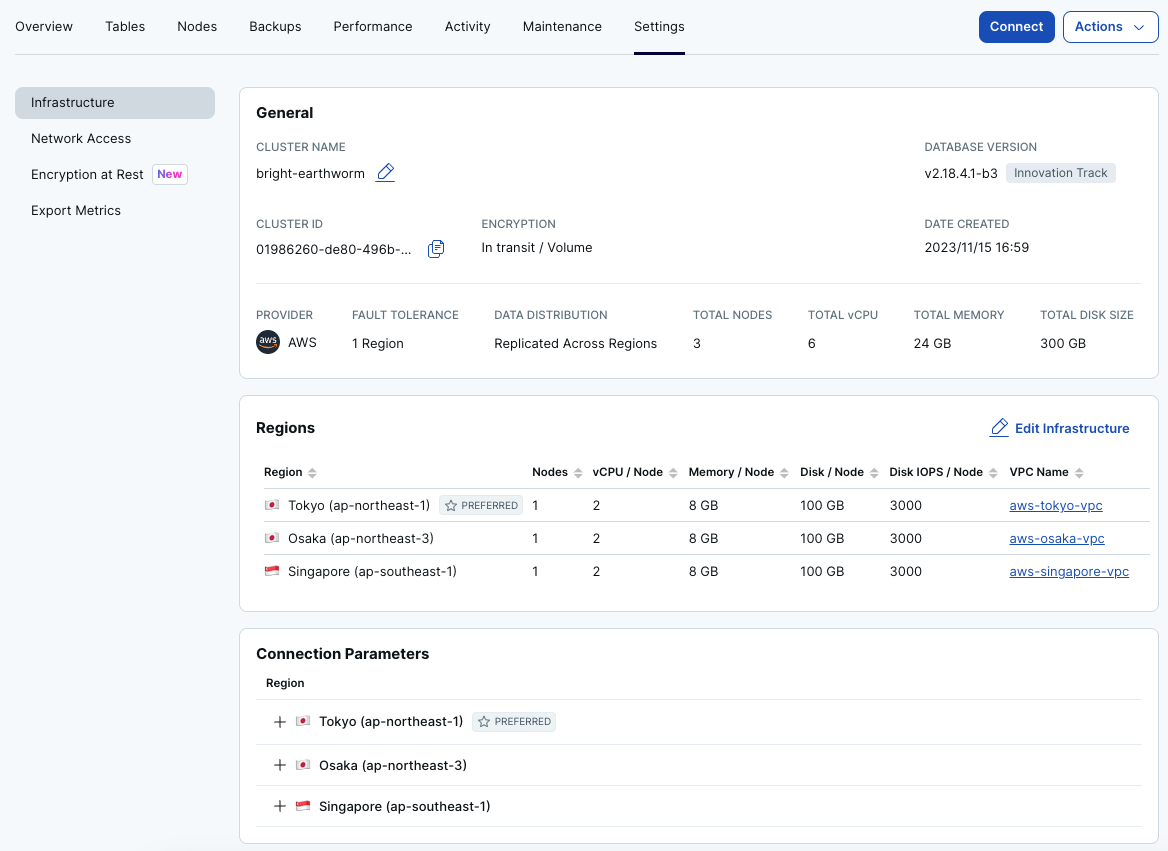Click the 1 Region fault tolerance value

[378, 344]
